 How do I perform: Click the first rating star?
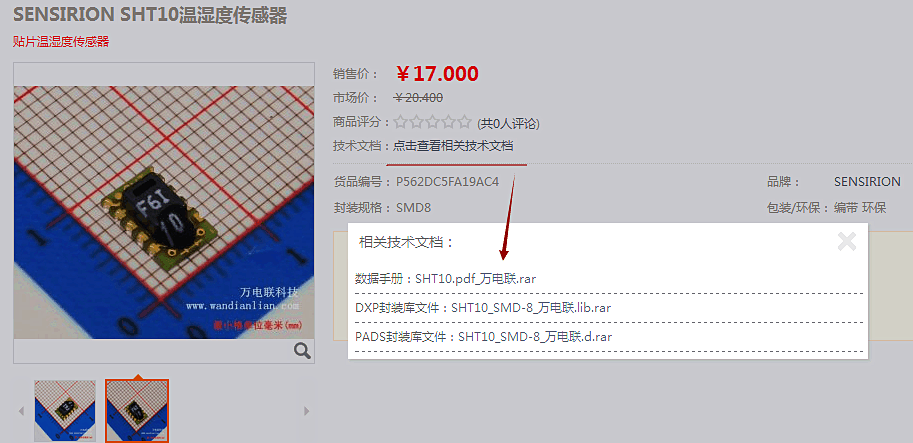(x=400, y=122)
